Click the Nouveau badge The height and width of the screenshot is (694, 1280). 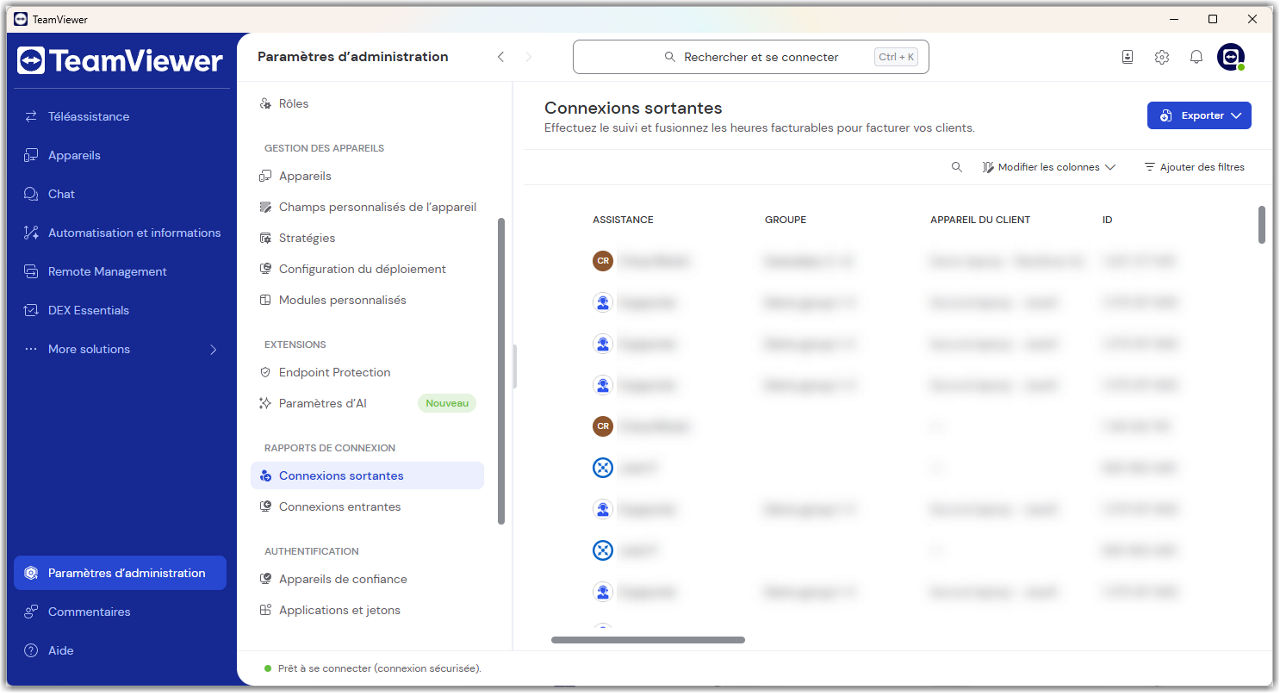coord(447,404)
